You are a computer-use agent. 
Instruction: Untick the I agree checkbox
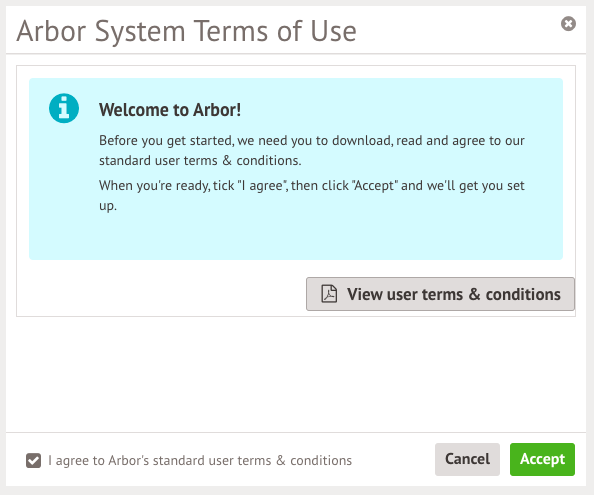click(33, 461)
